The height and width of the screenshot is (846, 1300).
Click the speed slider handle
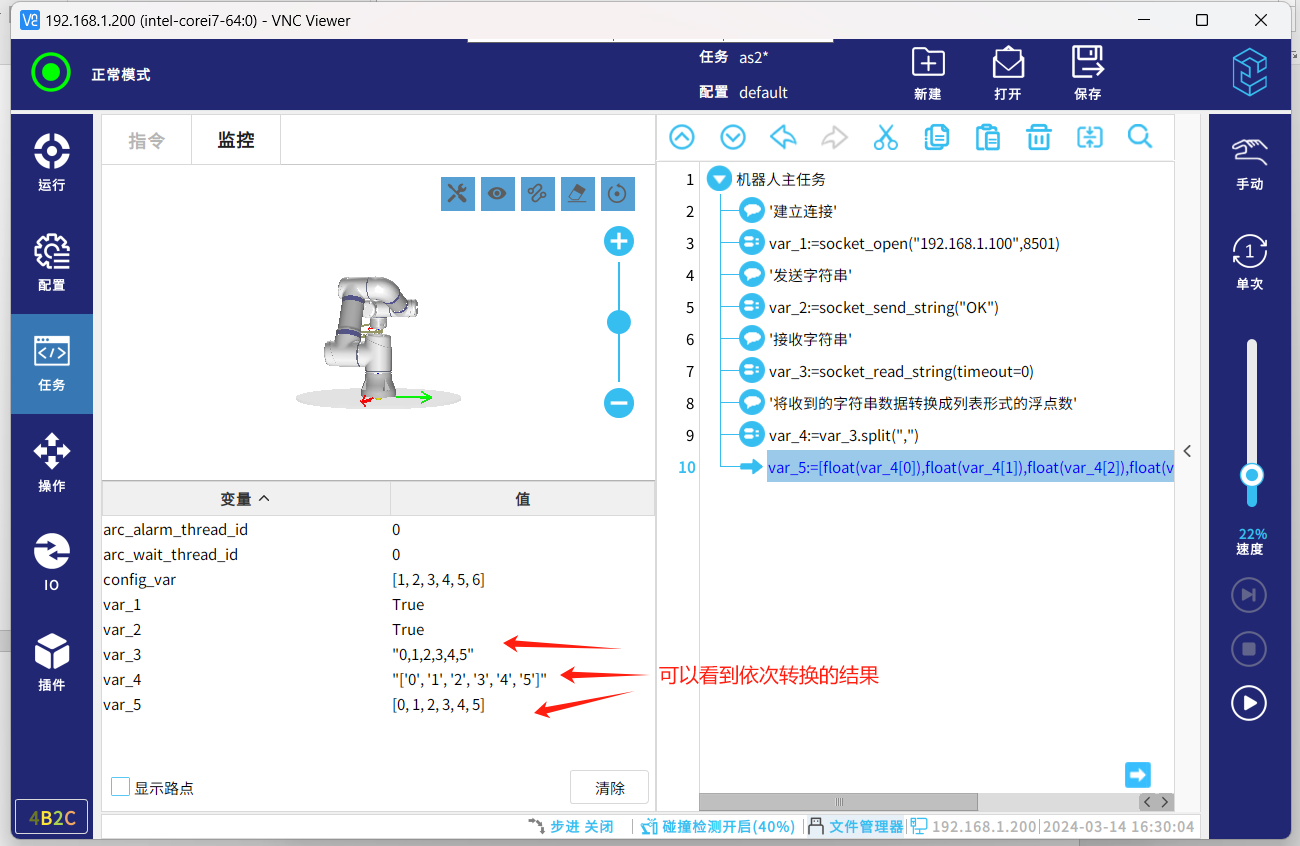coord(1250,475)
